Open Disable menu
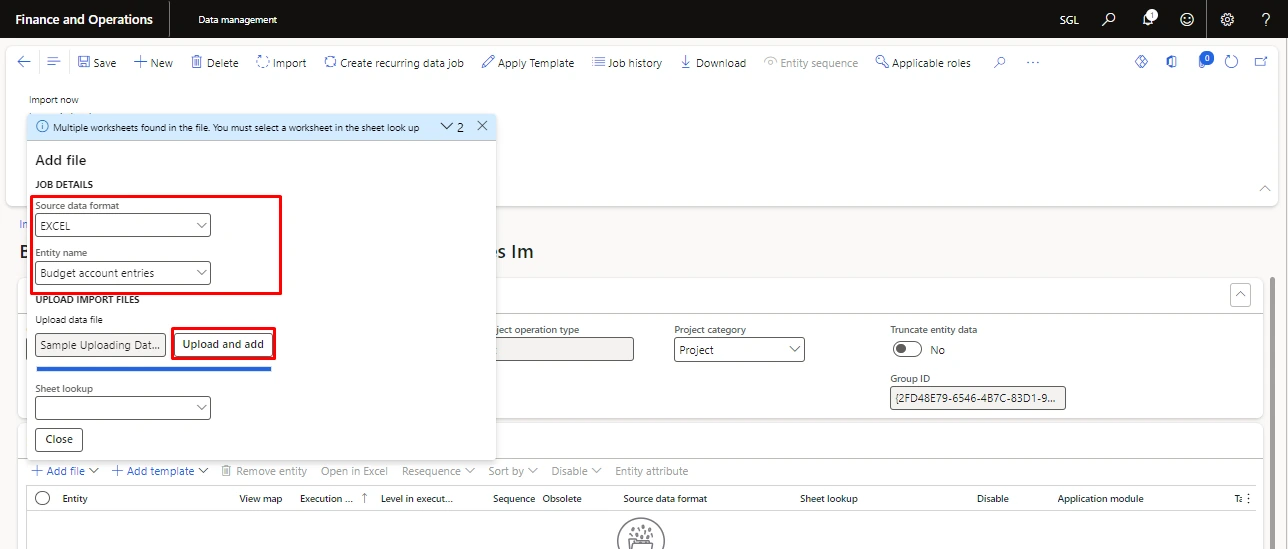The image size is (1288, 549). 576,471
